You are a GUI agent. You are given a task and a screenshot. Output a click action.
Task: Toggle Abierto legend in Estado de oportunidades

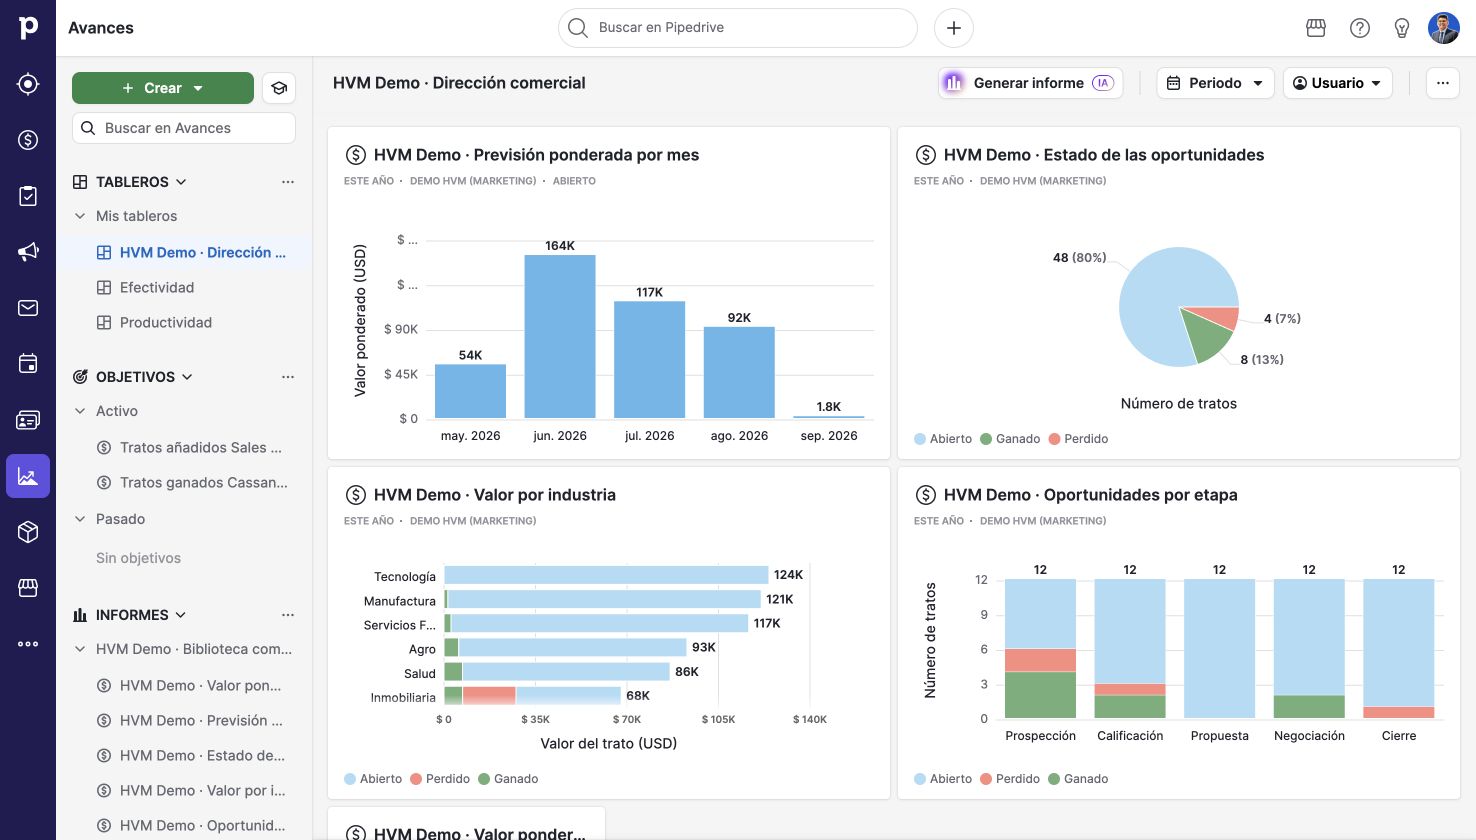pos(943,439)
